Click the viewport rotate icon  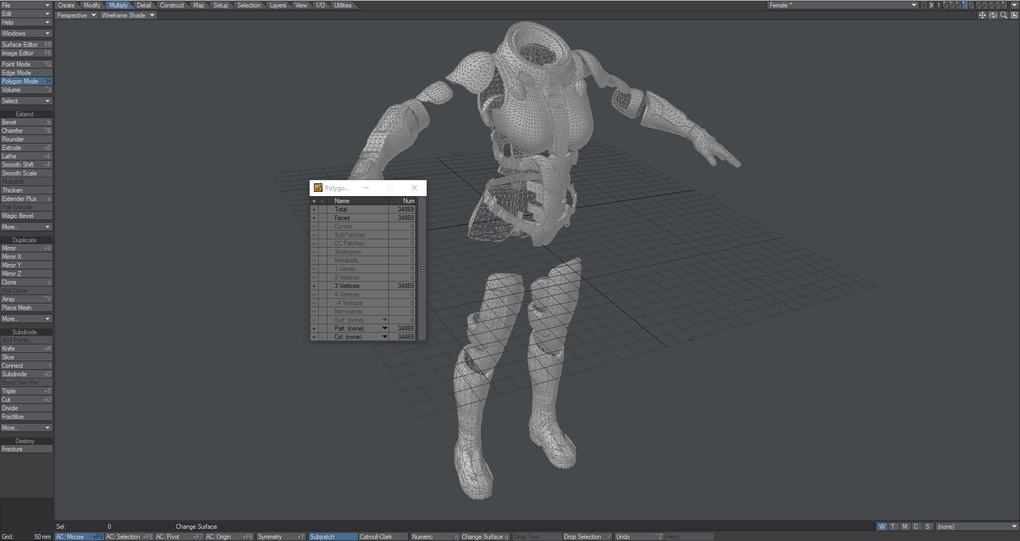tap(993, 15)
